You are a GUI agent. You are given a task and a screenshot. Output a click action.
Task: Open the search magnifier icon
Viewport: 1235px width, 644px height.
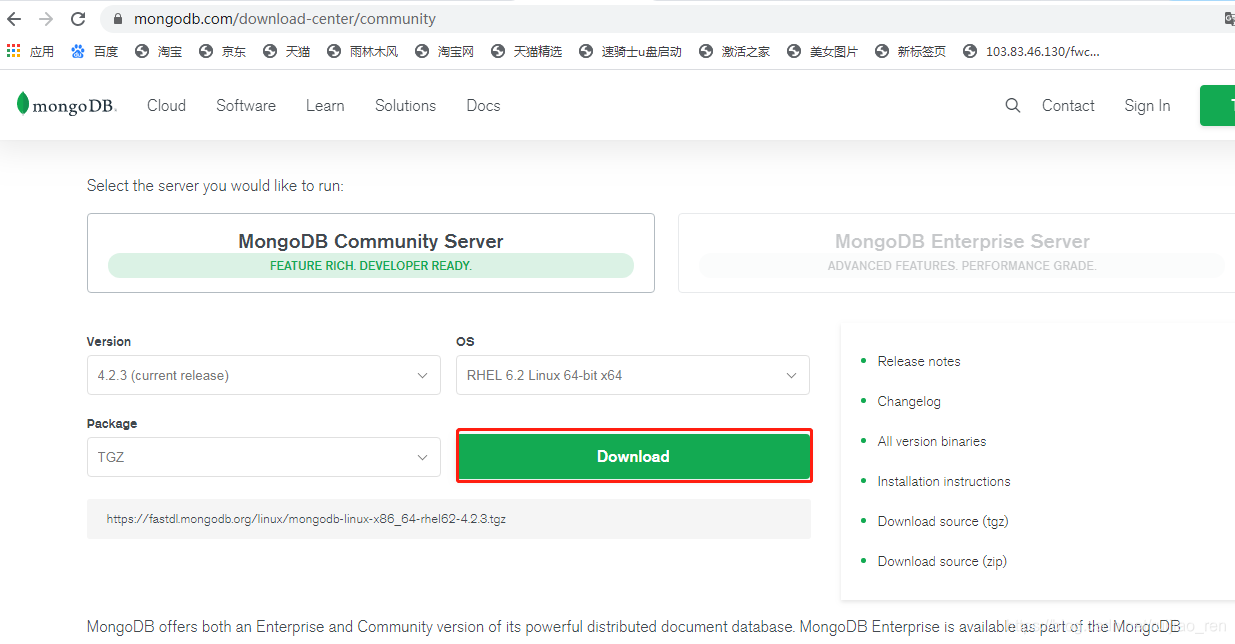point(1013,105)
